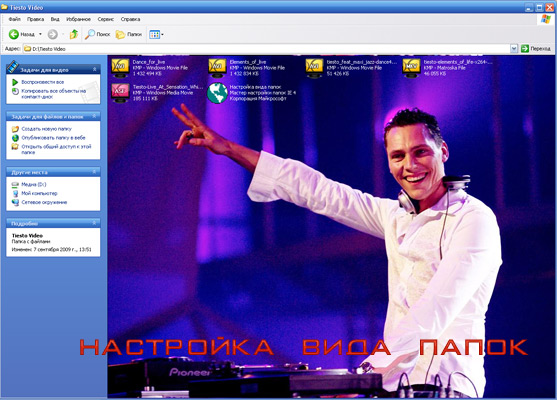This screenshot has height=400, width=557.
Task: Click the Dance_for_live file name text
Action: click(148, 62)
